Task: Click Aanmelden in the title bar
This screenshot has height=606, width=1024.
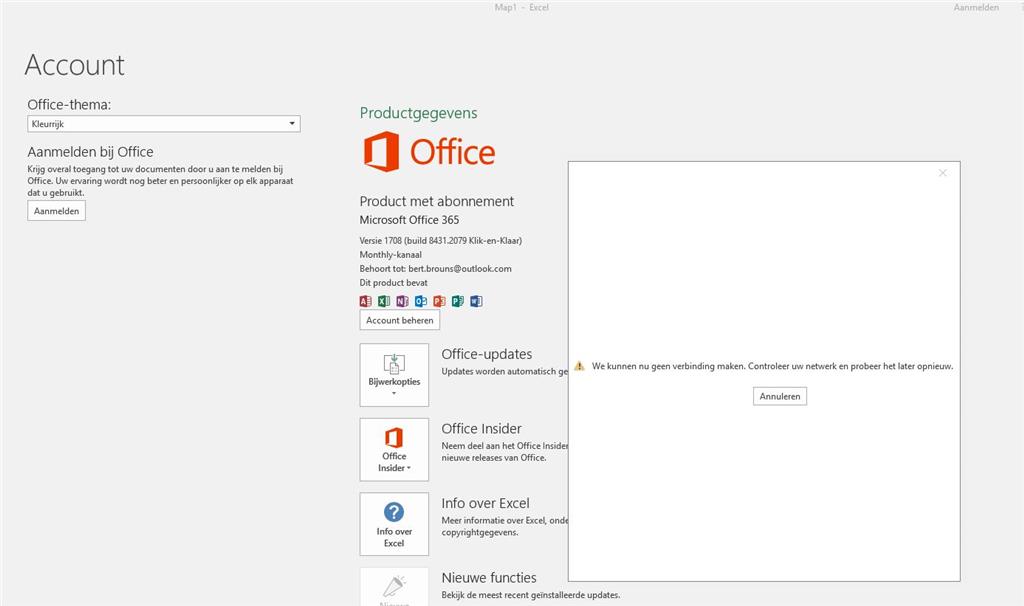Action: pos(976,8)
